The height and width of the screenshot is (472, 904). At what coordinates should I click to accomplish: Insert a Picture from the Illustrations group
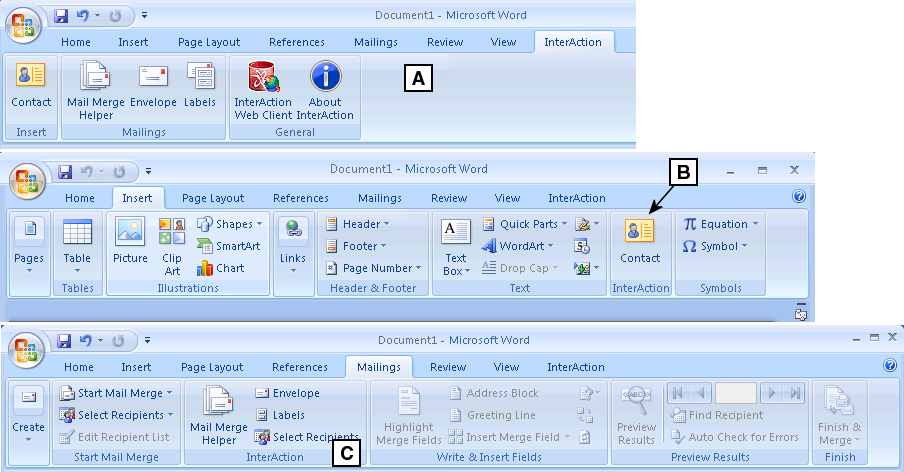click(130, 241)
